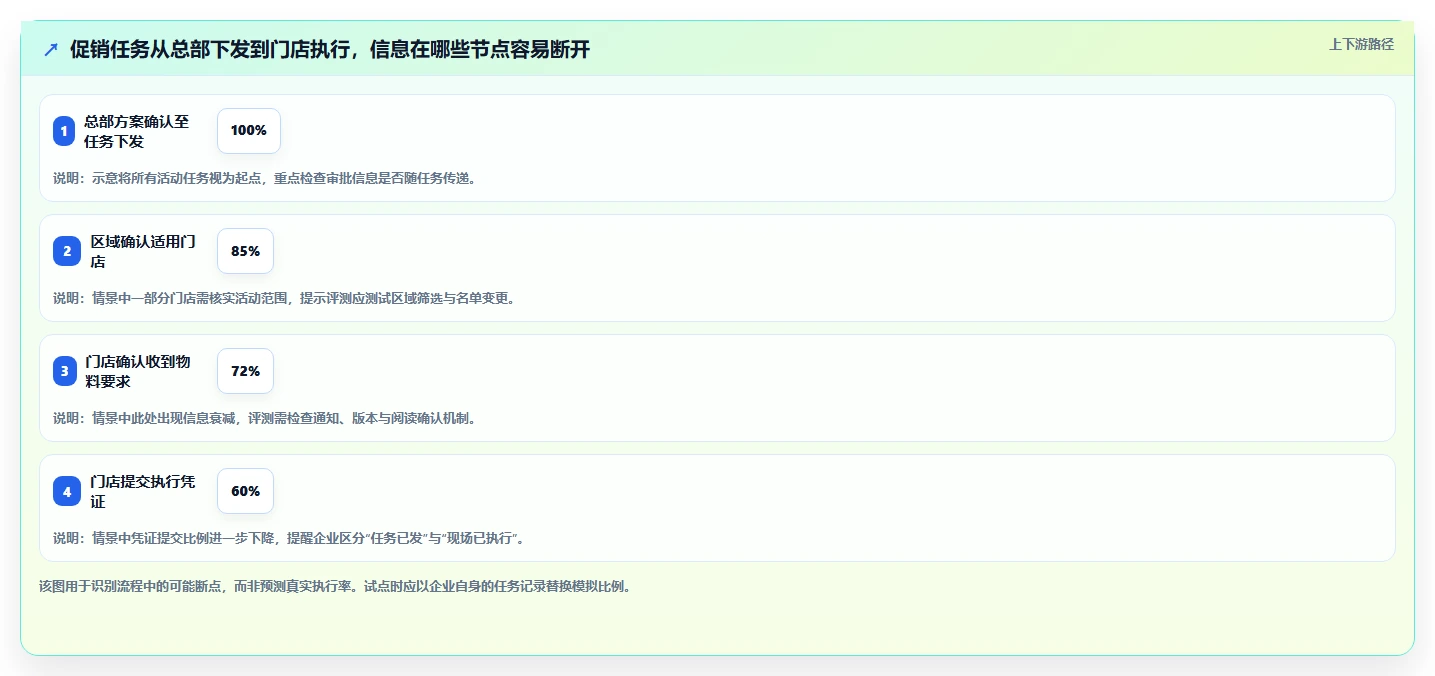Click the step 4 number badge

point(67,491)
